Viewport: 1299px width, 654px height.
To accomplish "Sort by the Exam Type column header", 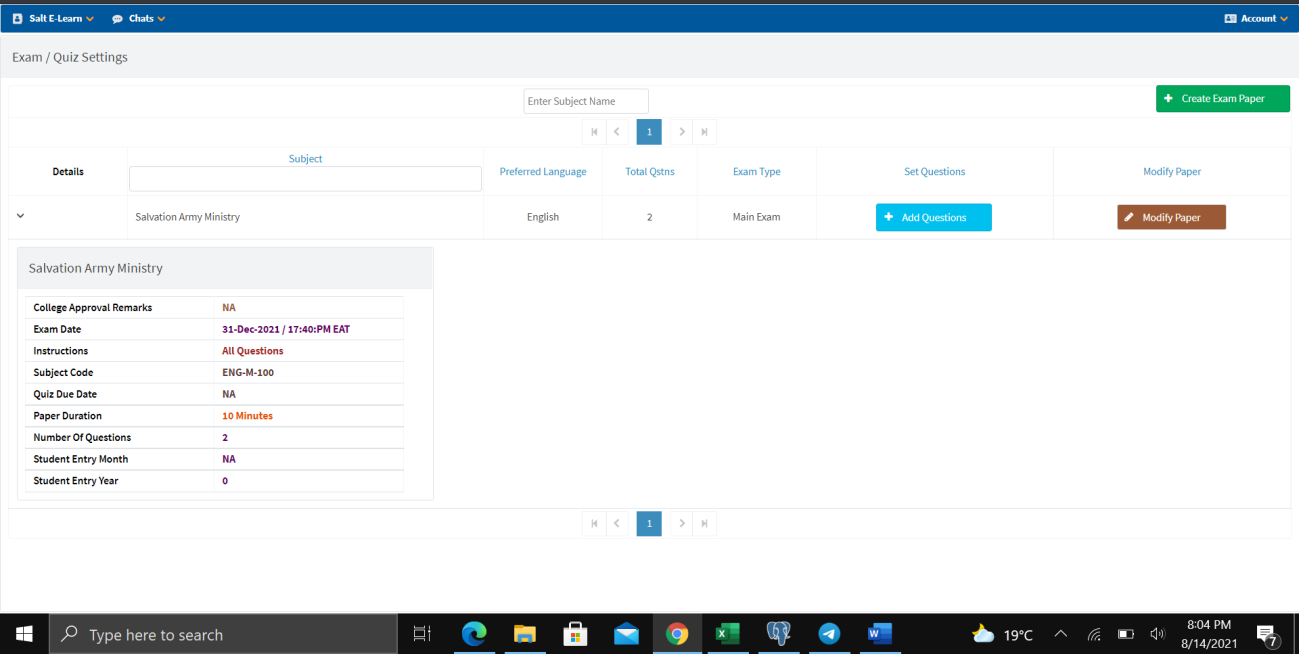I will tap(756, 172).
